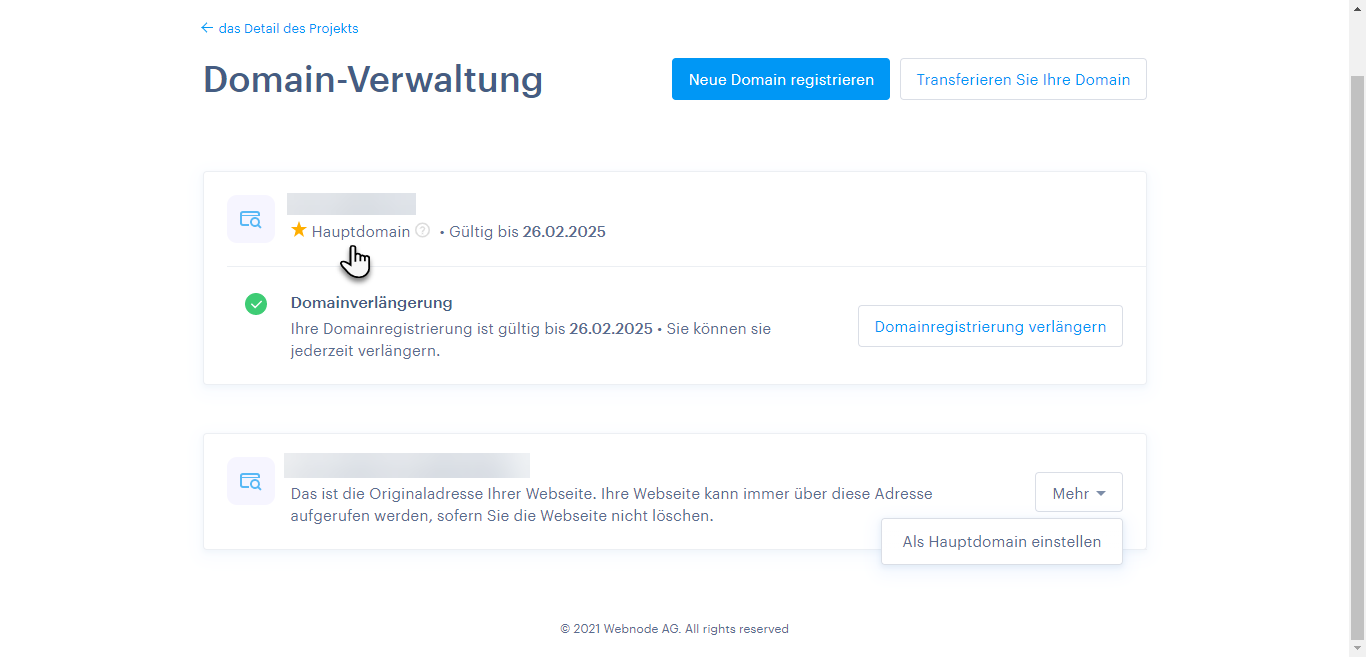Screen dimensions: 1366x657
Task: Click the first domain card's search icon
Action: [x=250, y=219]
